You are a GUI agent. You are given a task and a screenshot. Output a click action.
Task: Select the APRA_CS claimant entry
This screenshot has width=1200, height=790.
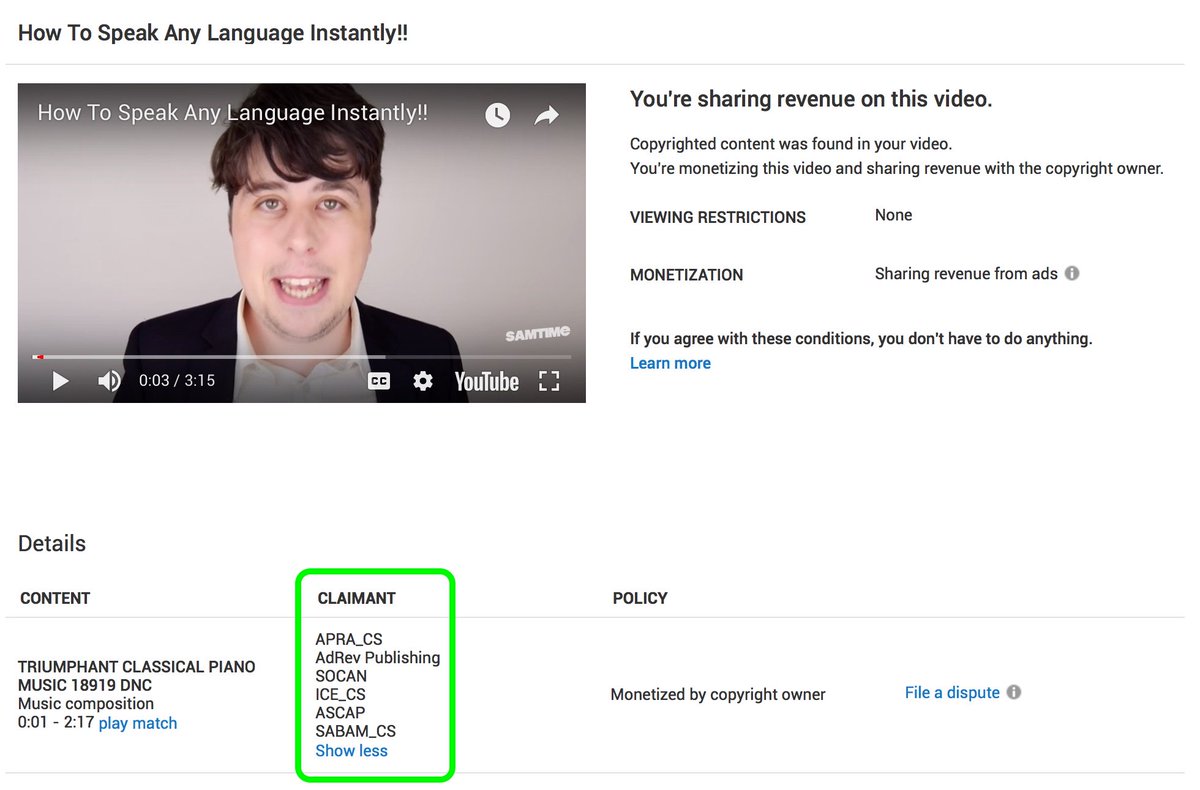click(x=349, y=639)
